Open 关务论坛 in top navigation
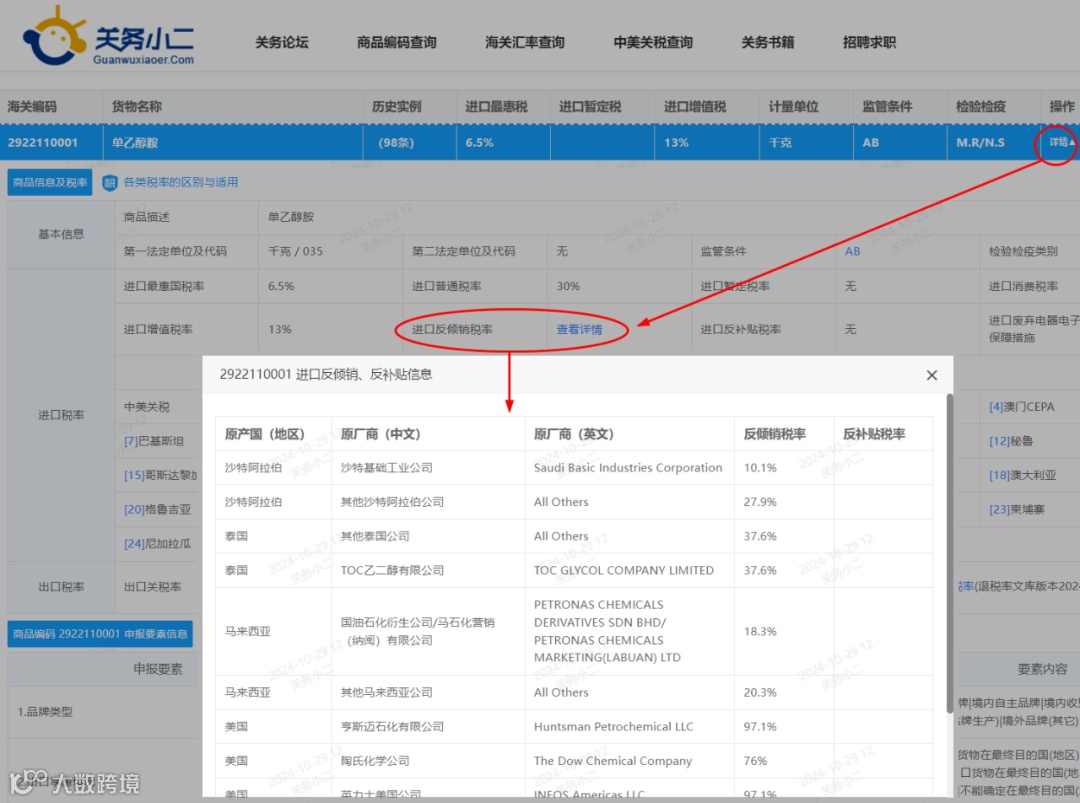 pos(282,43)
